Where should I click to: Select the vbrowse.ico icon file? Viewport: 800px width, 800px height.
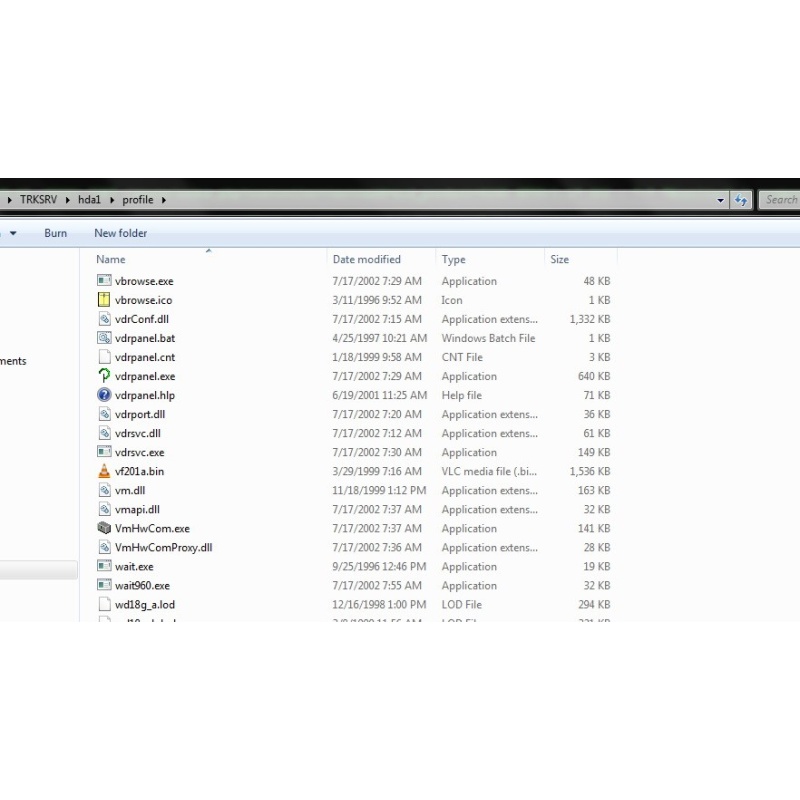tap(104, 300)
